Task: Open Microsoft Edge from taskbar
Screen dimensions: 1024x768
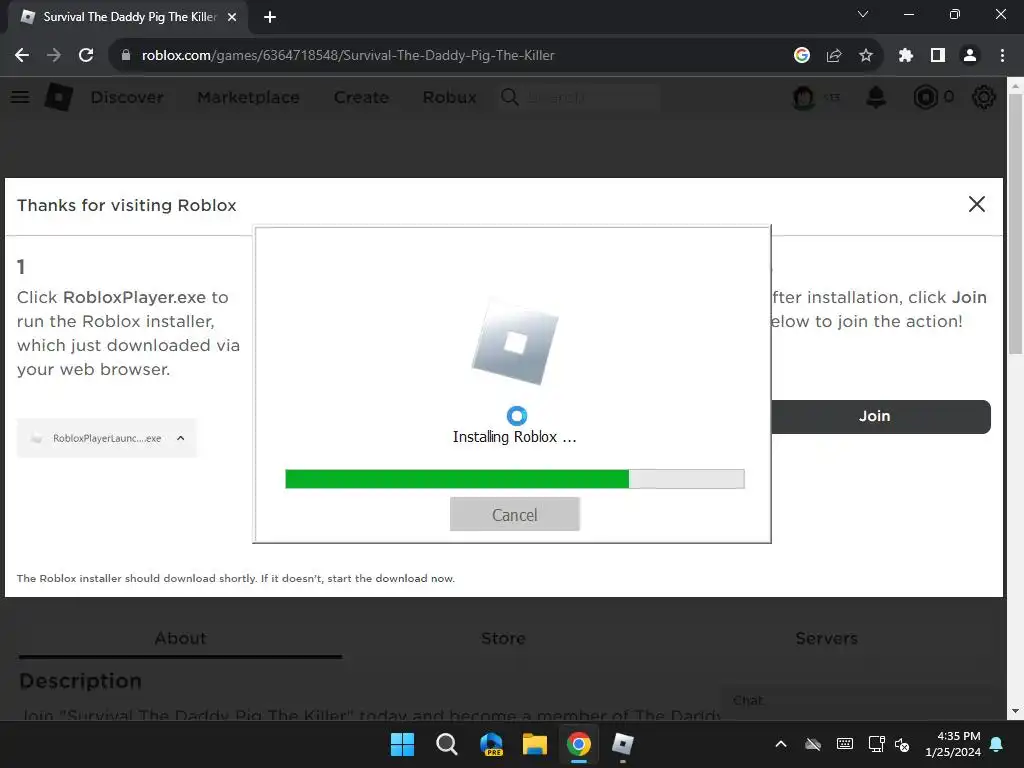Action: (x=491, y=744)
